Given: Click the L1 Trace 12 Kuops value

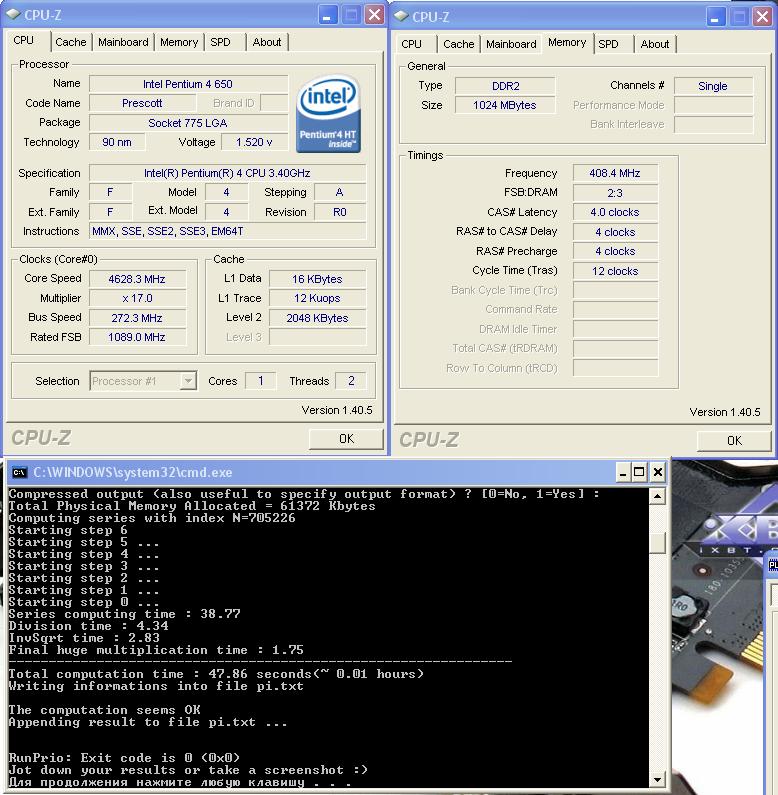Looking at the screenshot, I should [x=317, y=298].
